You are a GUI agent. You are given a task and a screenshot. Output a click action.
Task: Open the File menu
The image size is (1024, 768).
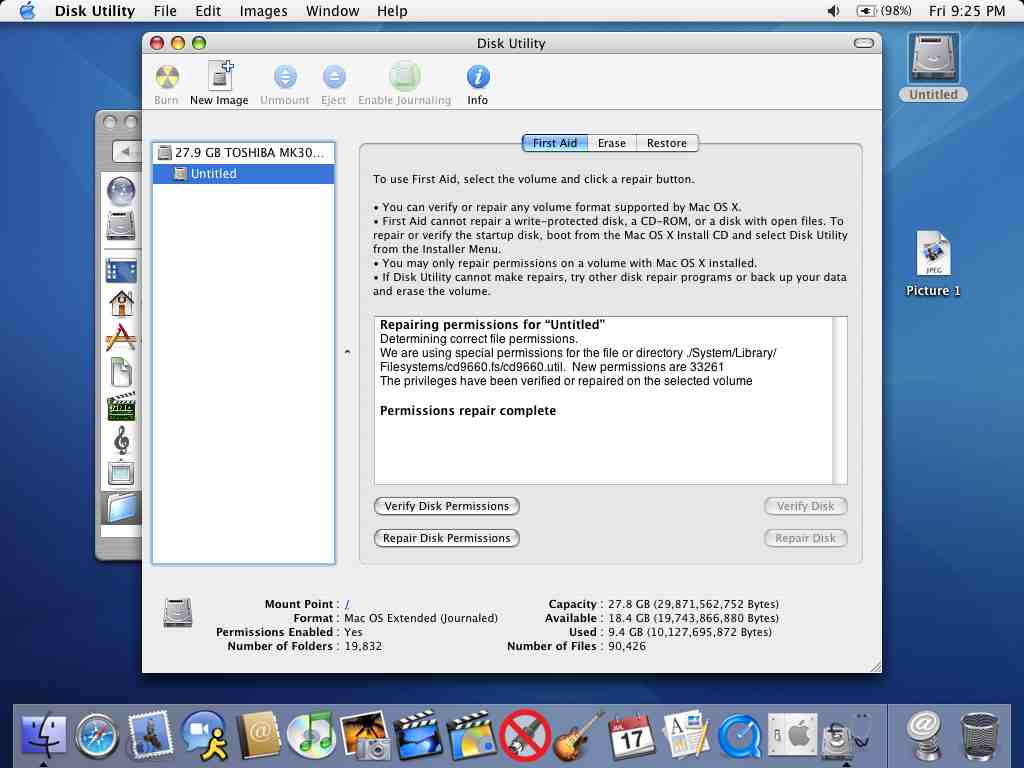[x=165, y=11]
